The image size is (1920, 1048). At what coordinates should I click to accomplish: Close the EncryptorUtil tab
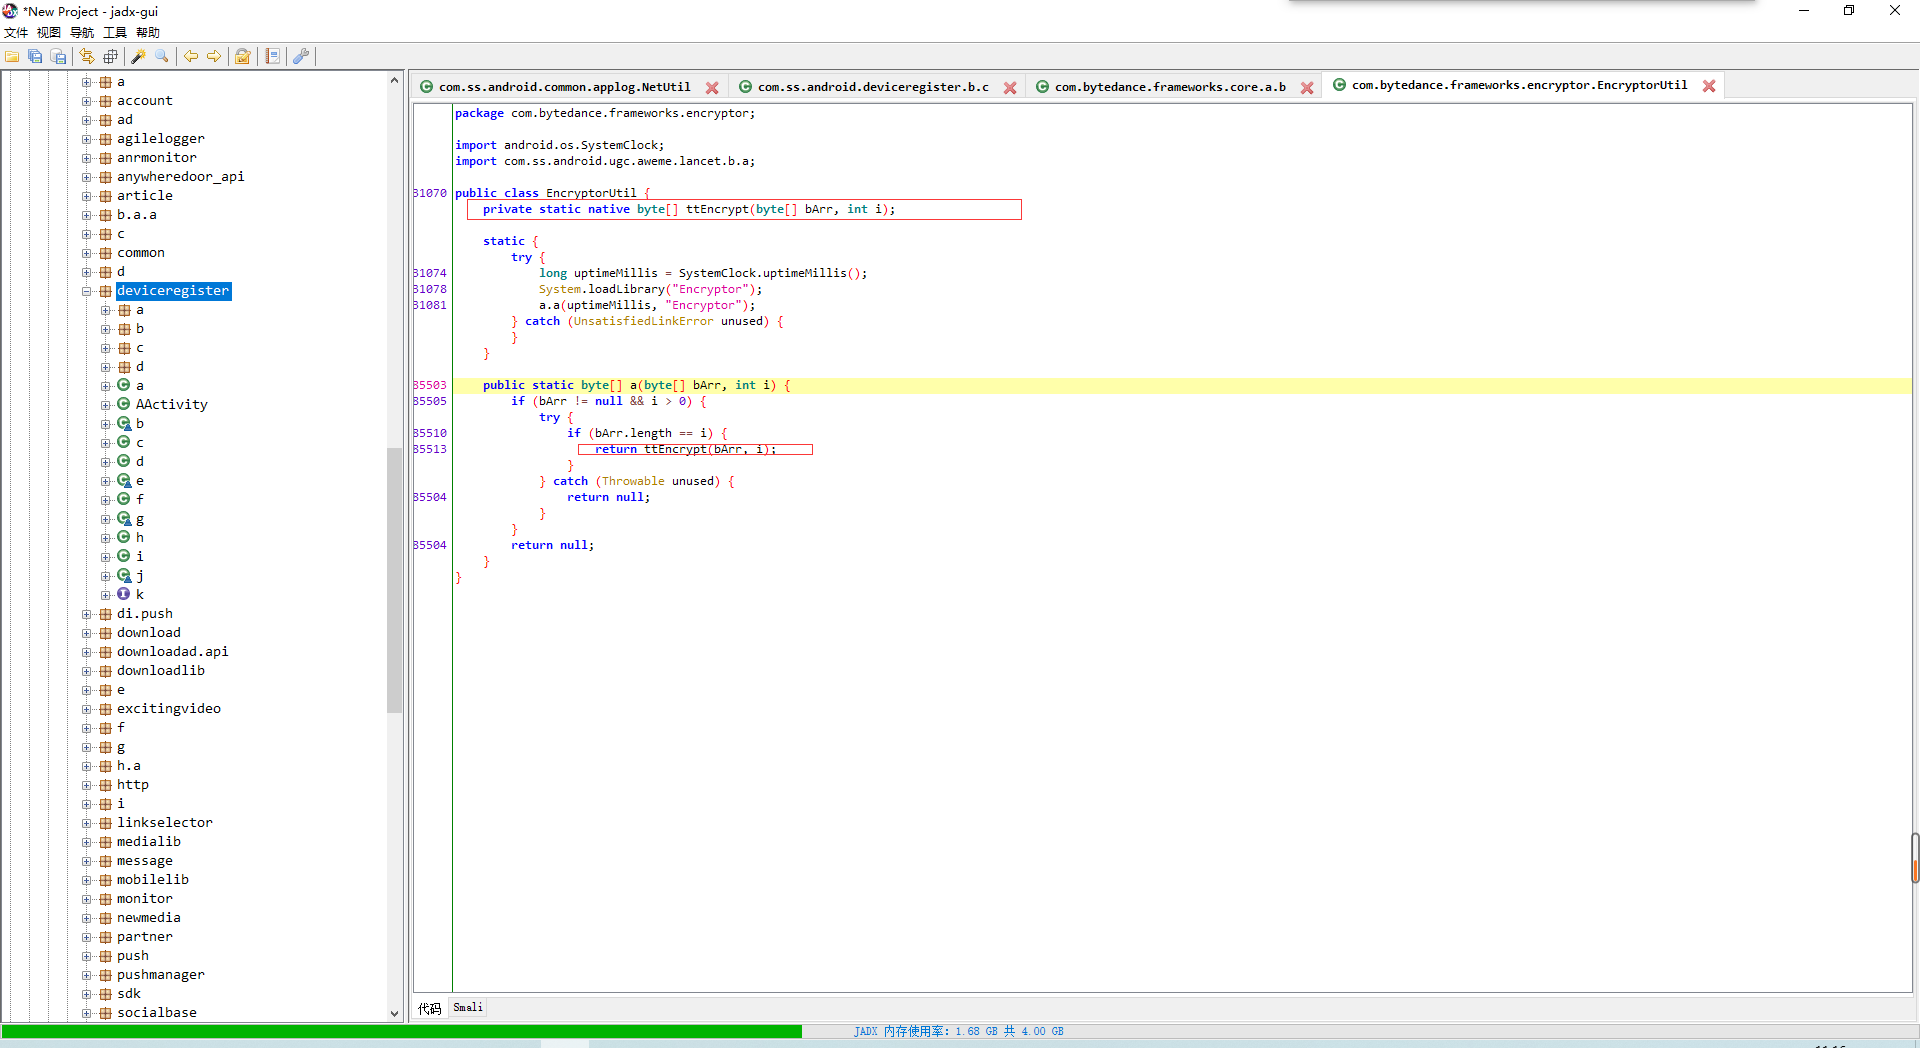pyautogui.click(x=1709, y=86)
